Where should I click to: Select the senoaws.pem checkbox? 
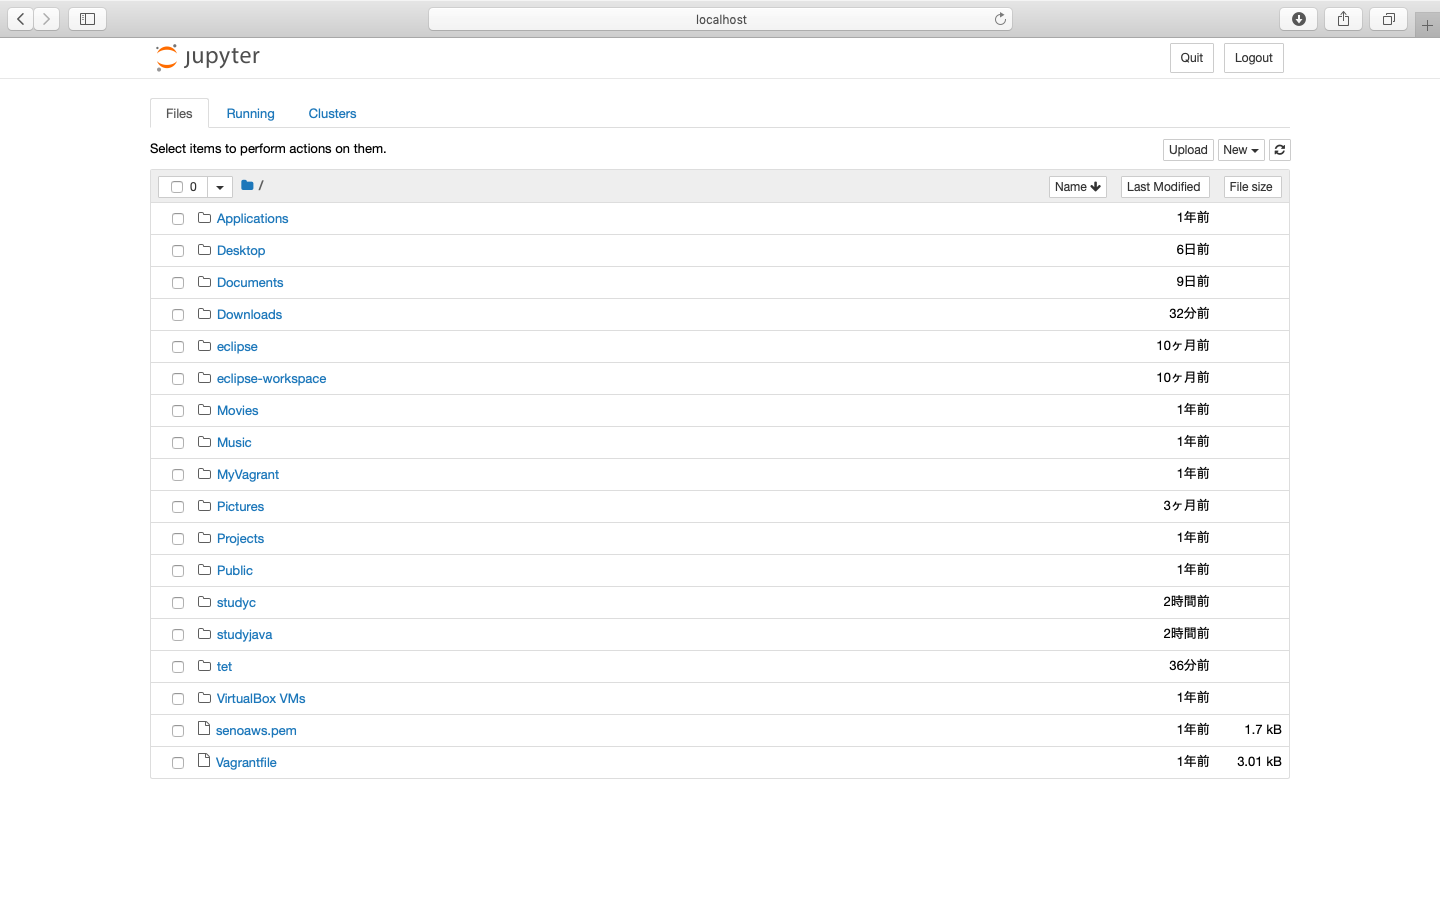178,731
